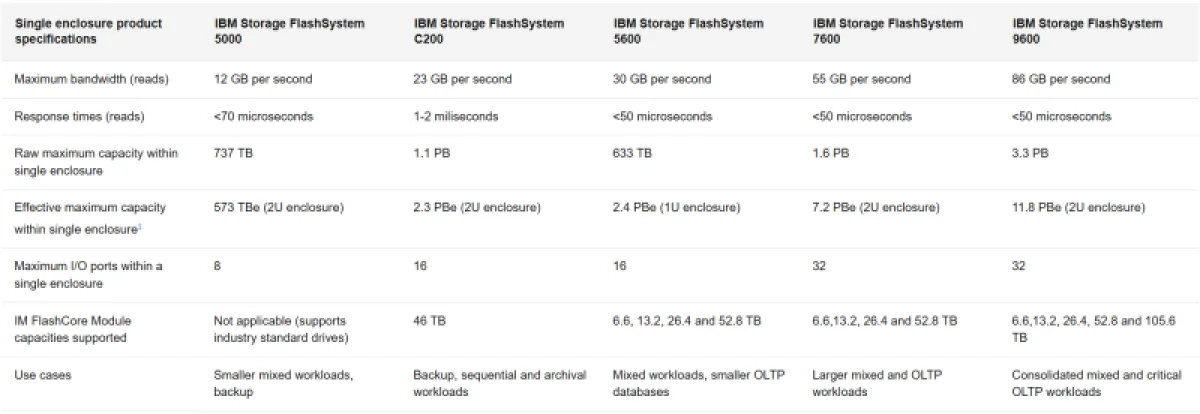1200x414 pixels.
Task: Select the IBM Storage FlashSystem C200 header
Action: coord(488,31)
